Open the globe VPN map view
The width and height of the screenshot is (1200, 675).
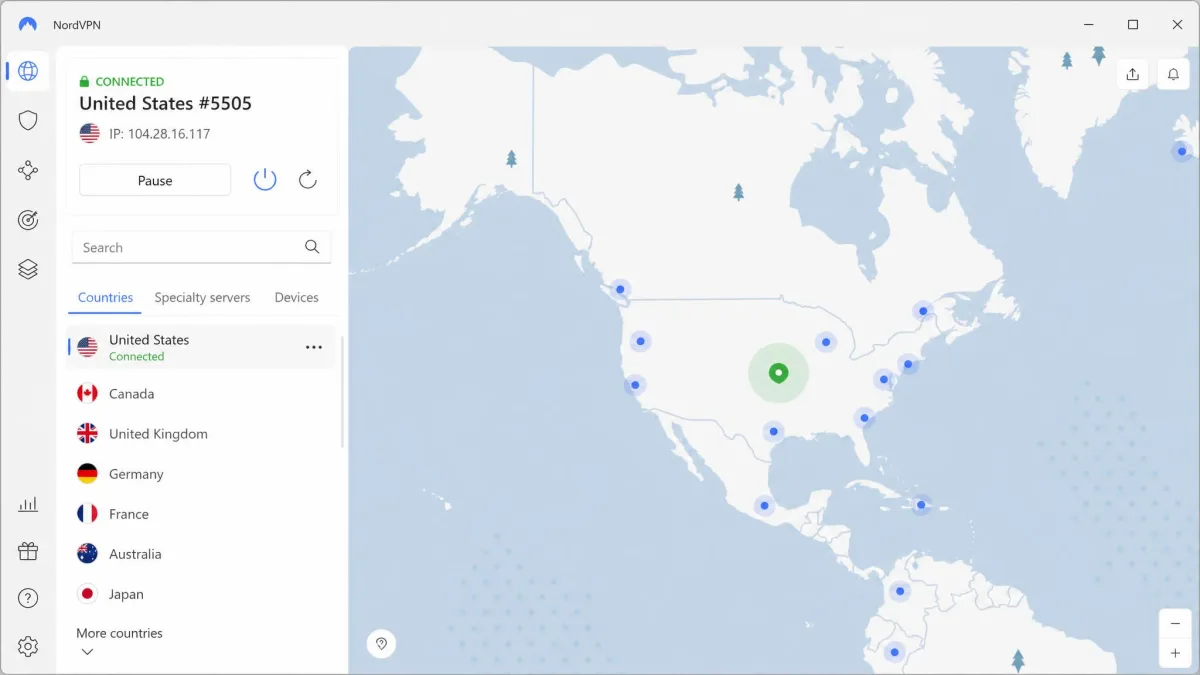point(28,71)
